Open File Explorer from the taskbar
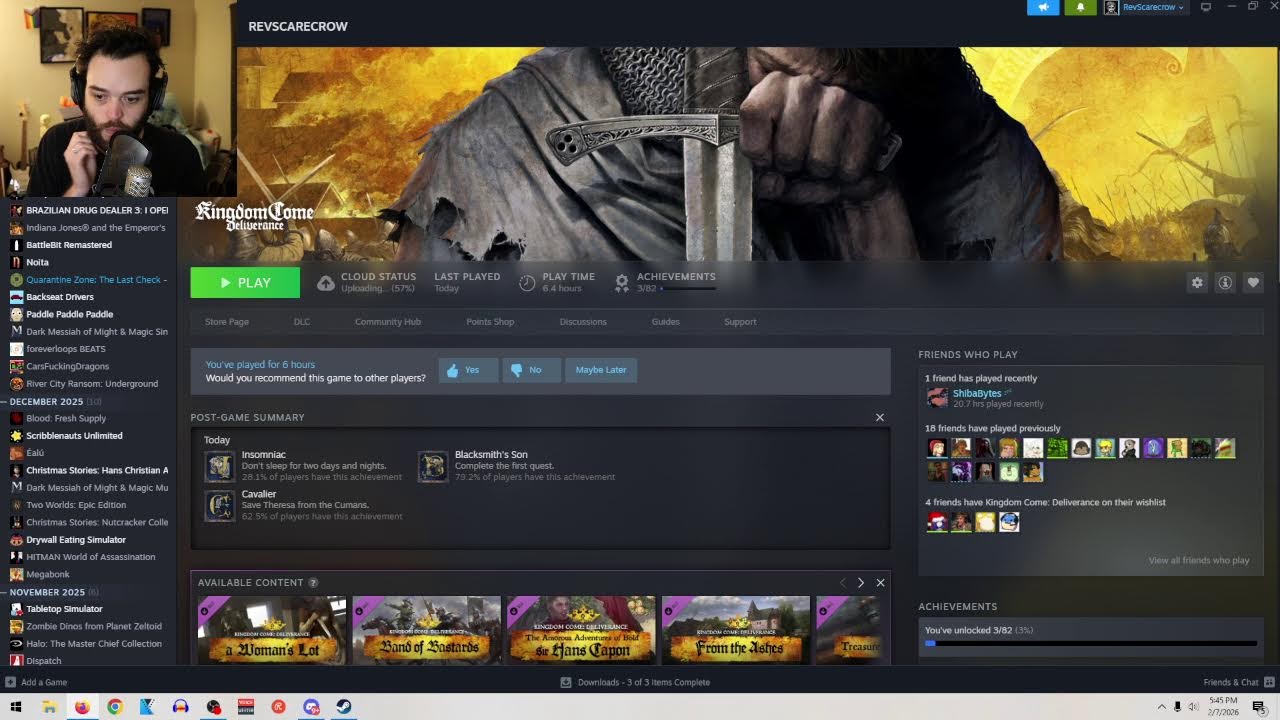This screenshot has height=720, width=1280. click(48, 707)
